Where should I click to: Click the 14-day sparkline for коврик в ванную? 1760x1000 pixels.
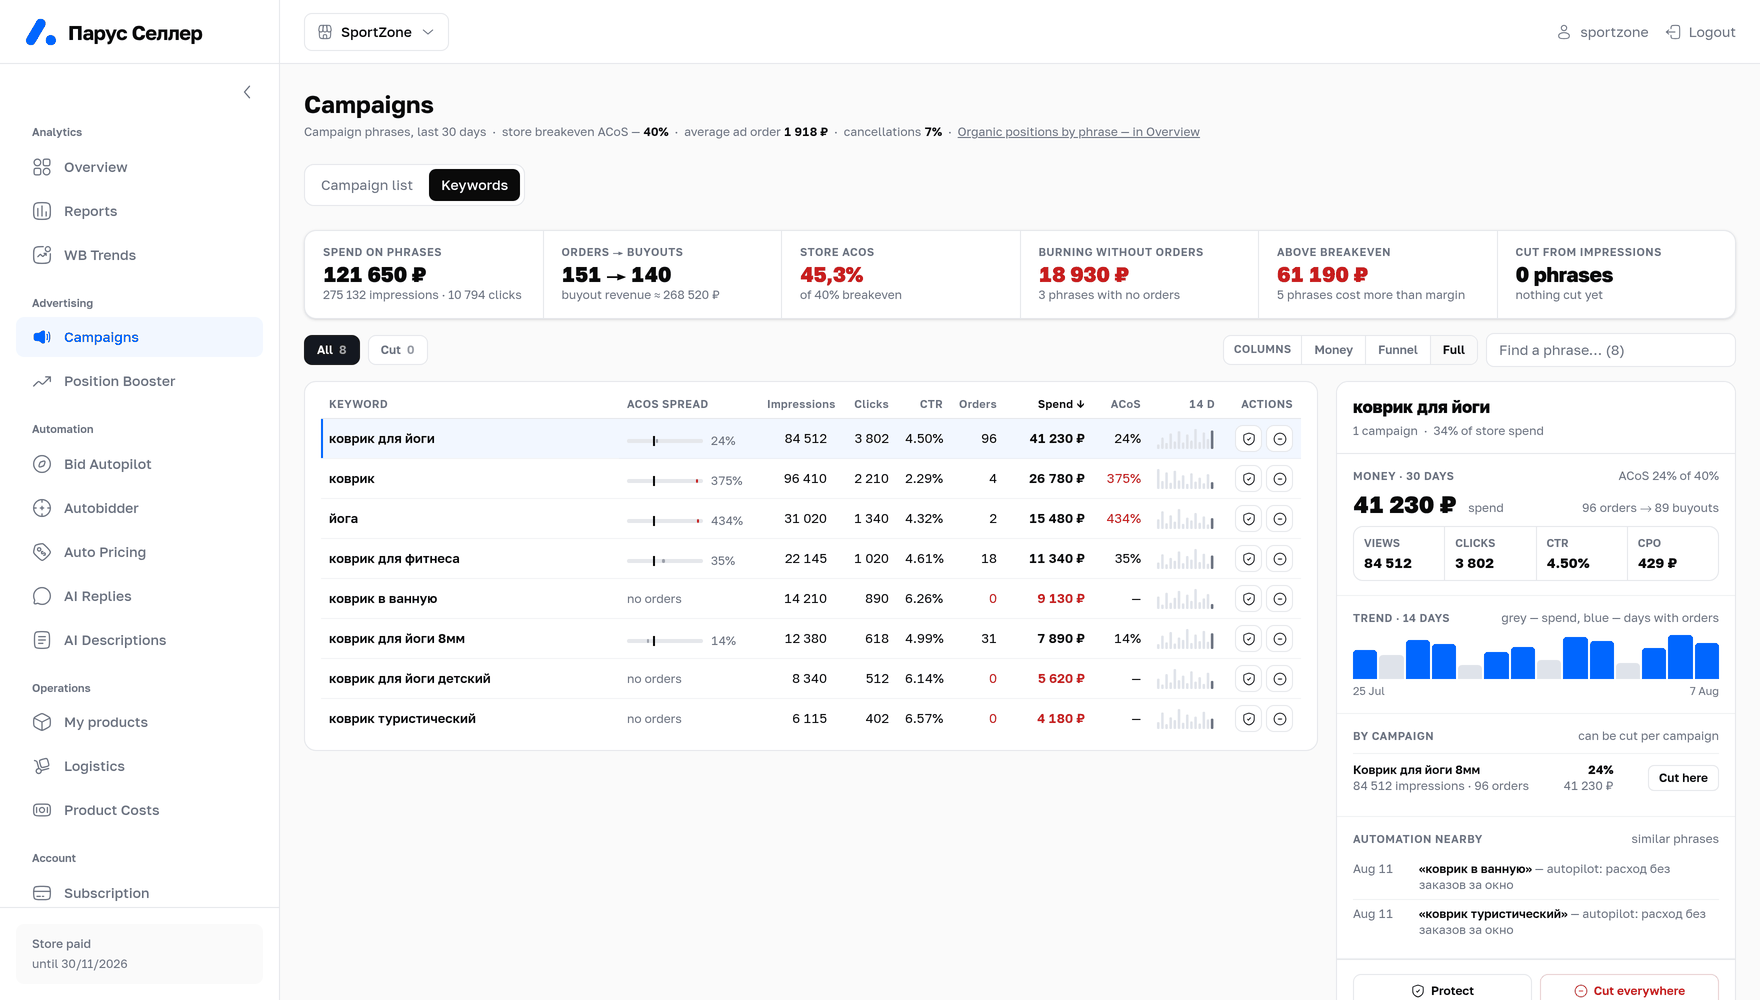1185,599
